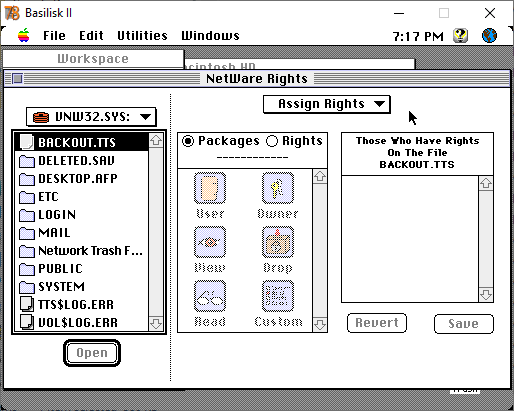Click the Macintosh HD window title behind
Image resolution: width=514 pixels, height=411 pixels.
pos(299,64)
